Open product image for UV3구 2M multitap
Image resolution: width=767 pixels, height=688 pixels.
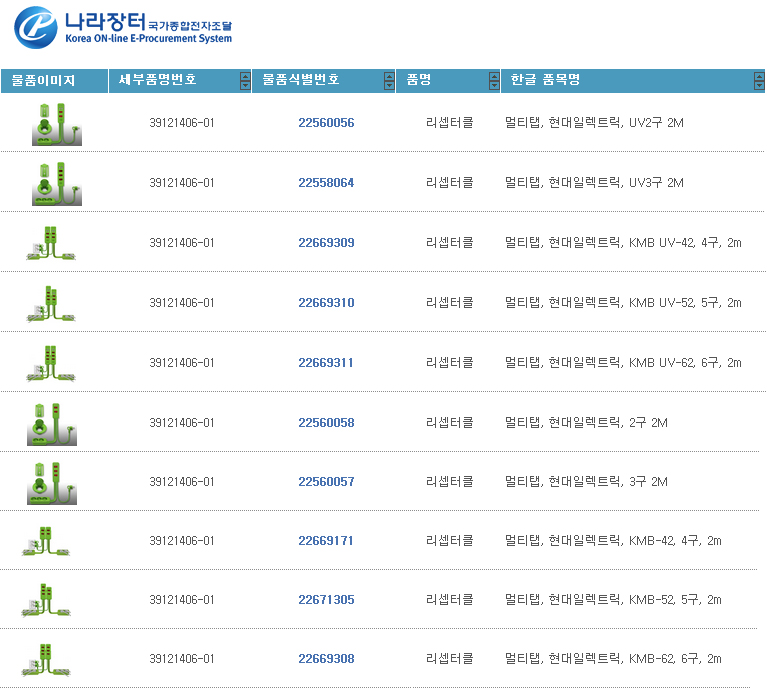coord(56,183)
